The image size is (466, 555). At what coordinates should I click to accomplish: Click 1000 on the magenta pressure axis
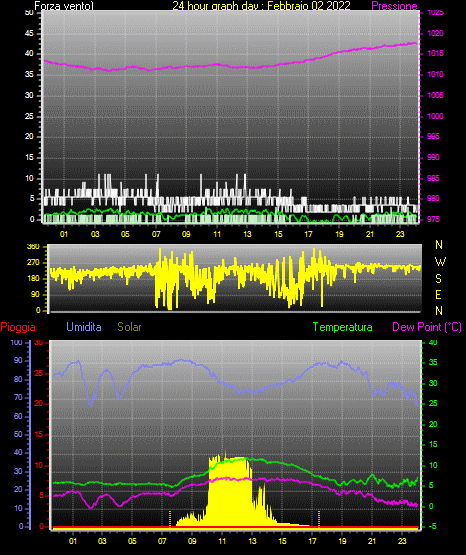[435, 116]
